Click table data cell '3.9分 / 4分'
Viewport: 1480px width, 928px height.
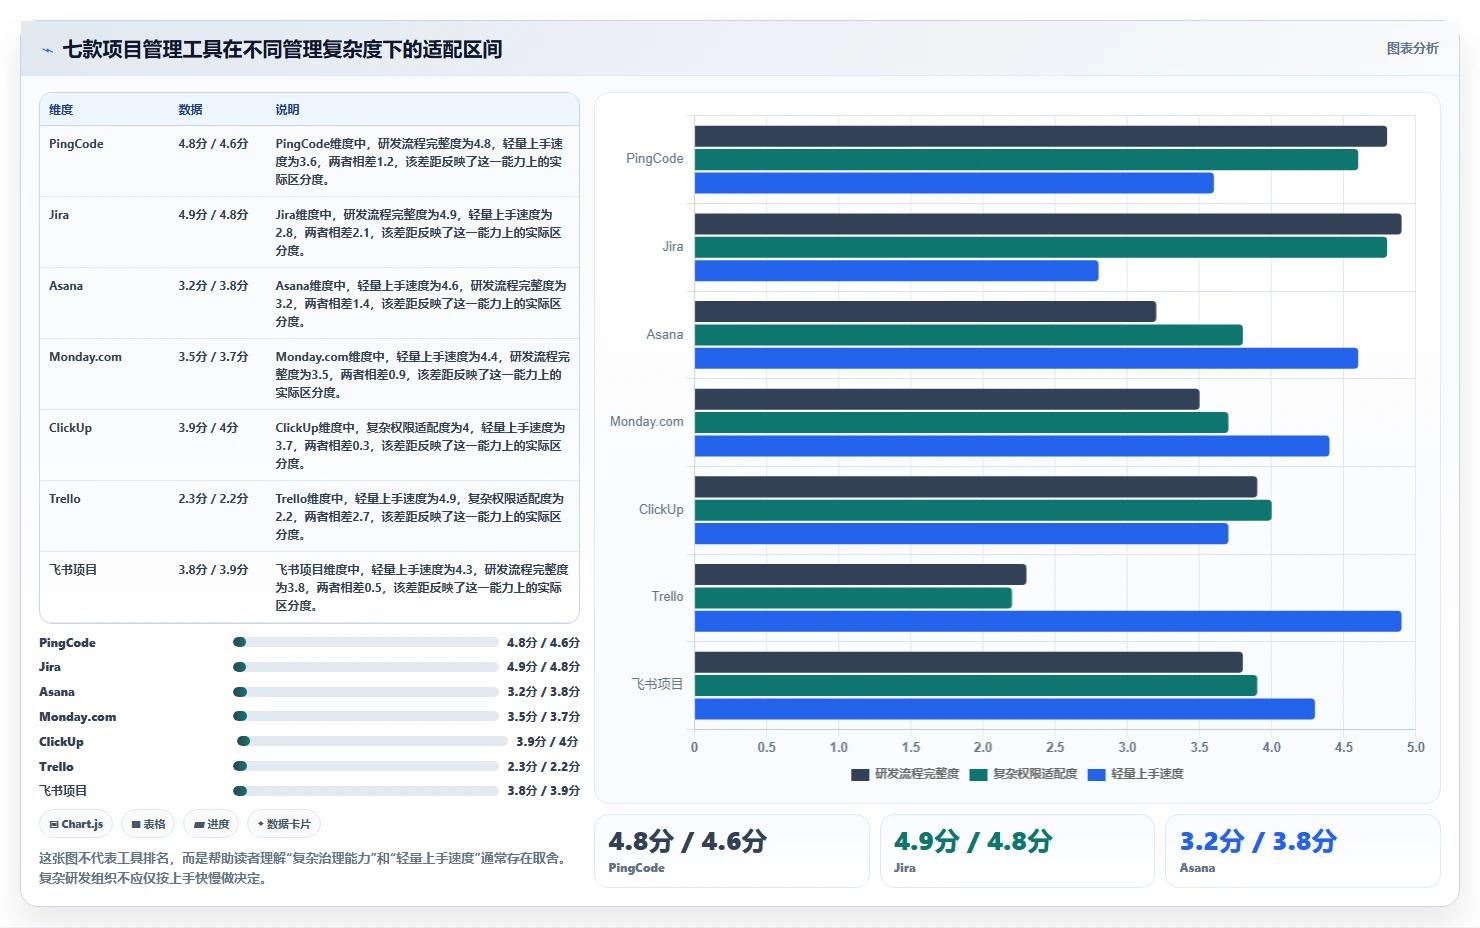[x=208, y=428]
